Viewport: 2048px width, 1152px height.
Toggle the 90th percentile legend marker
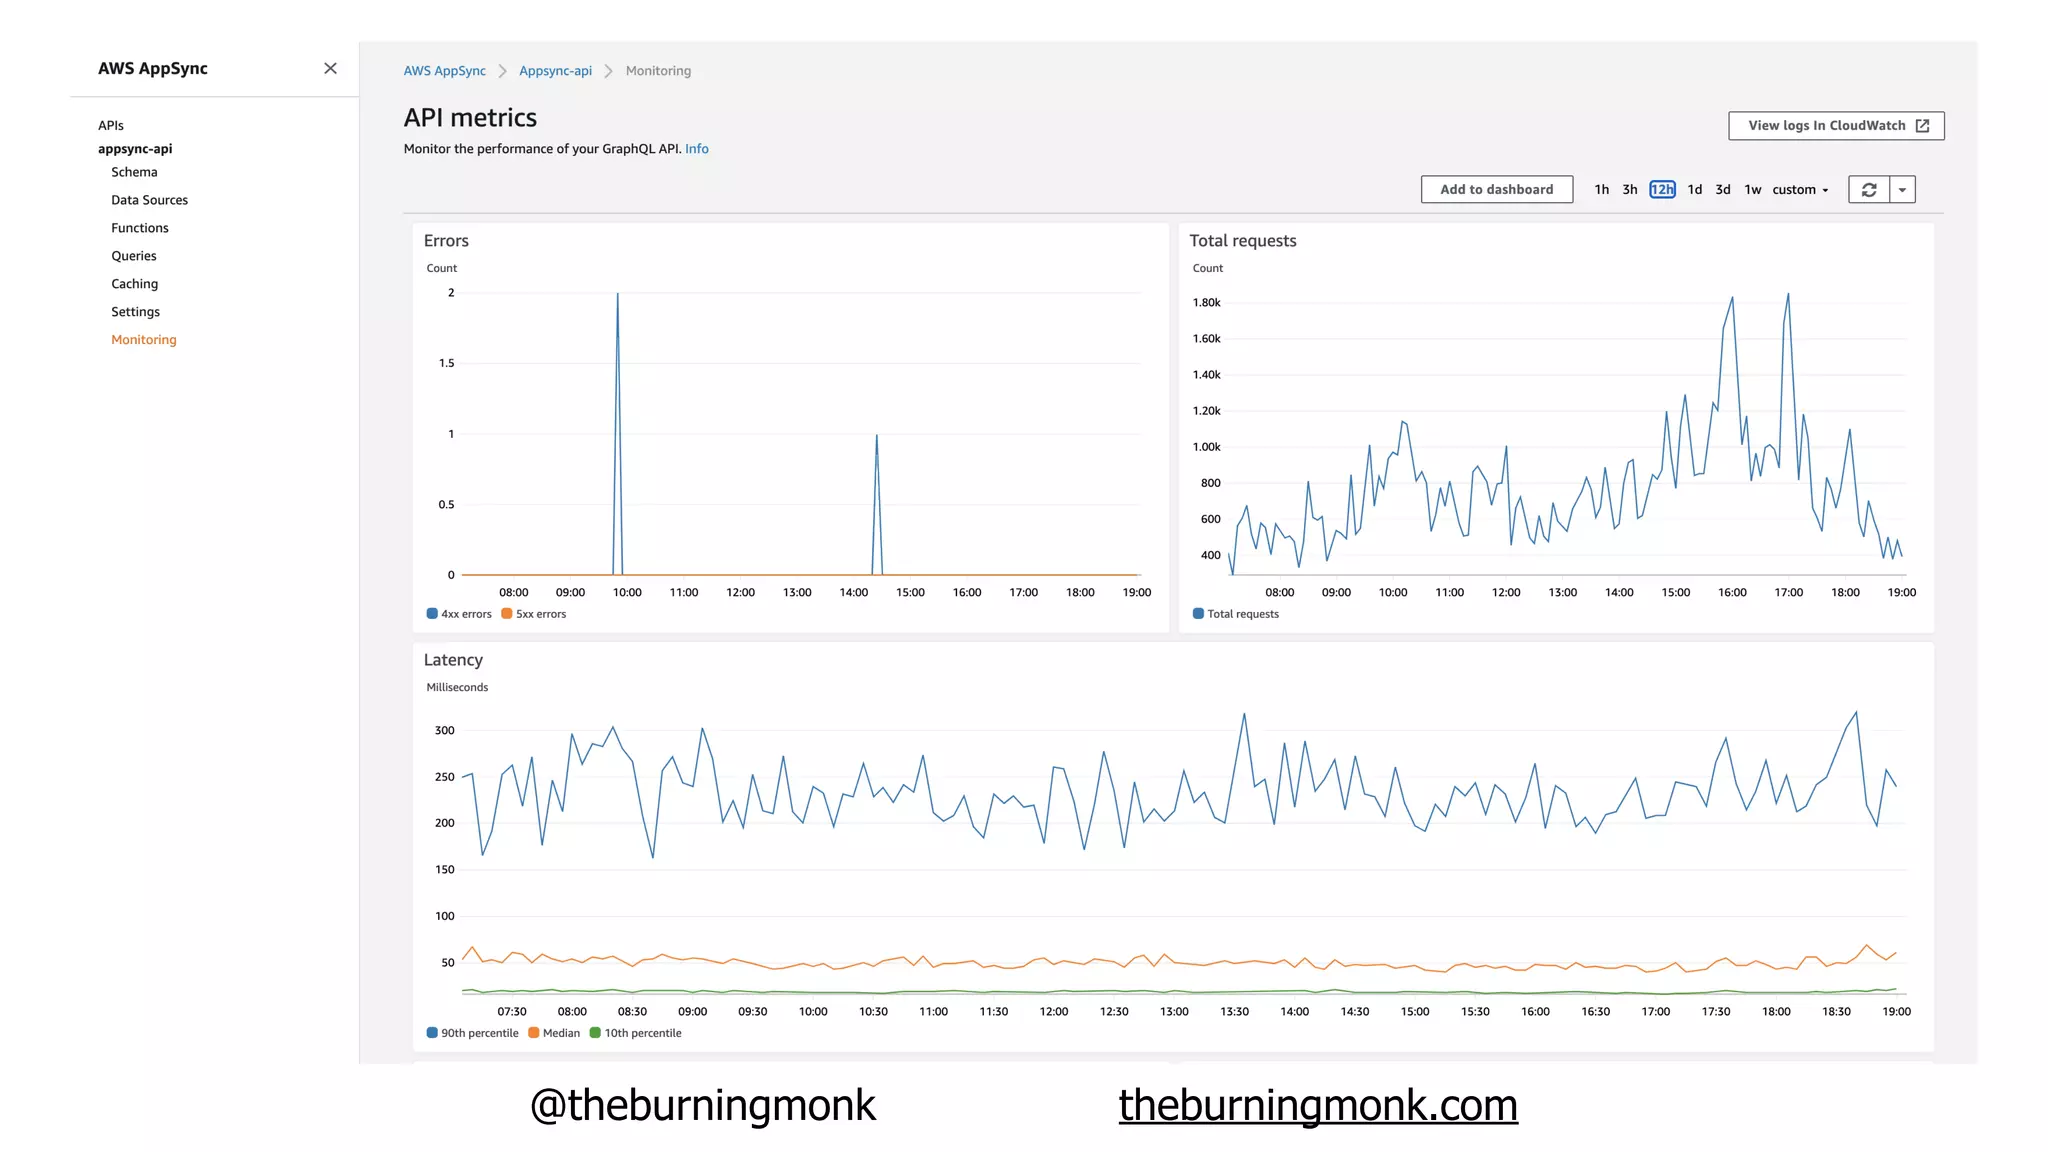pyautogui.click(x=432, y=1033)
